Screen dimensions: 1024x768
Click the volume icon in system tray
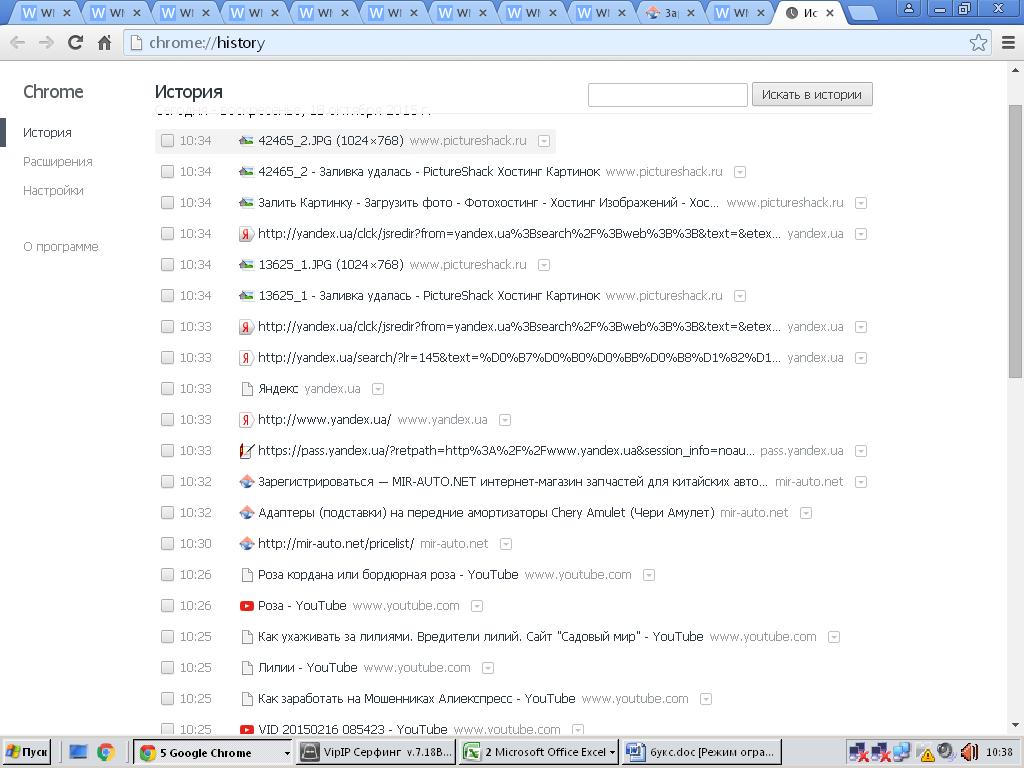(x=968, y=752)
